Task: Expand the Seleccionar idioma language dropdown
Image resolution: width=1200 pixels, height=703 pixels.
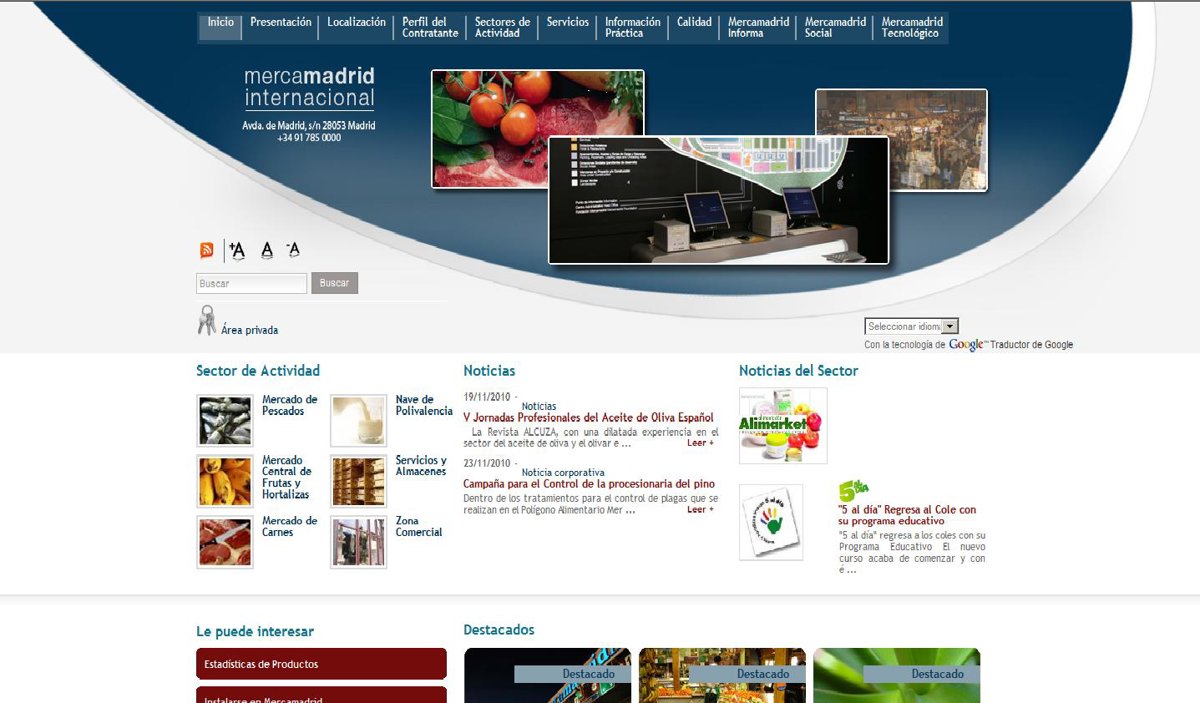Action: pos(911,326)
